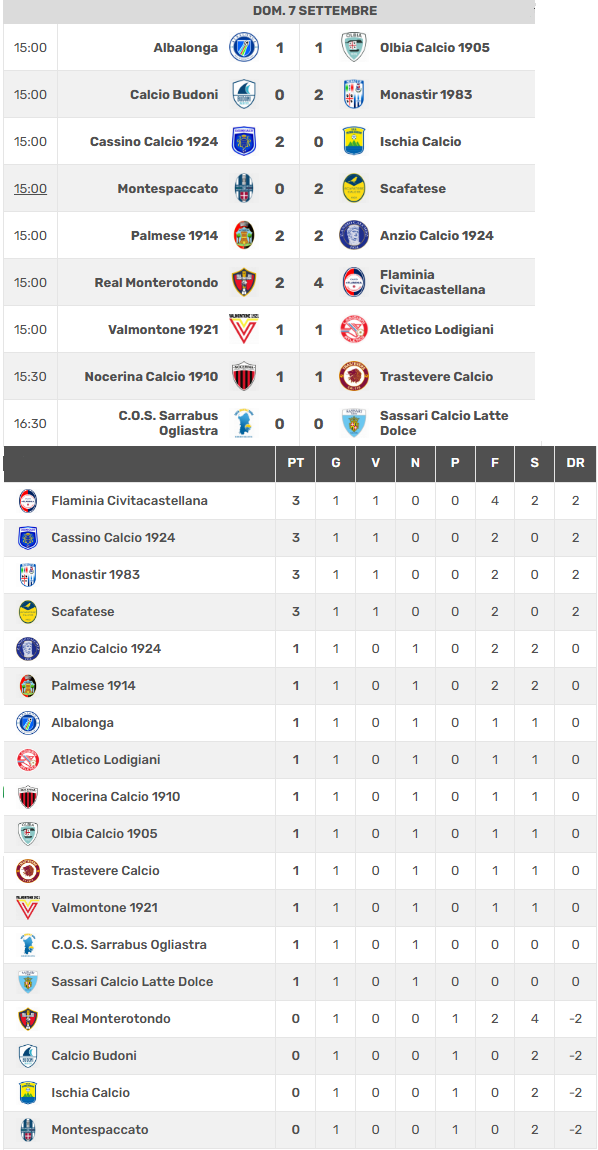Open Monastir 1983 team in fixtures list

(426, 95)
